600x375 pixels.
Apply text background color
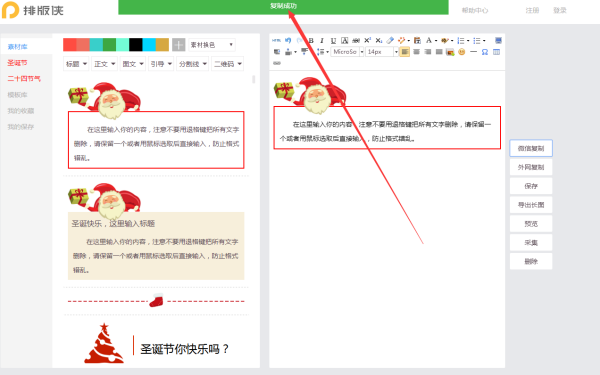pos(445,41)
